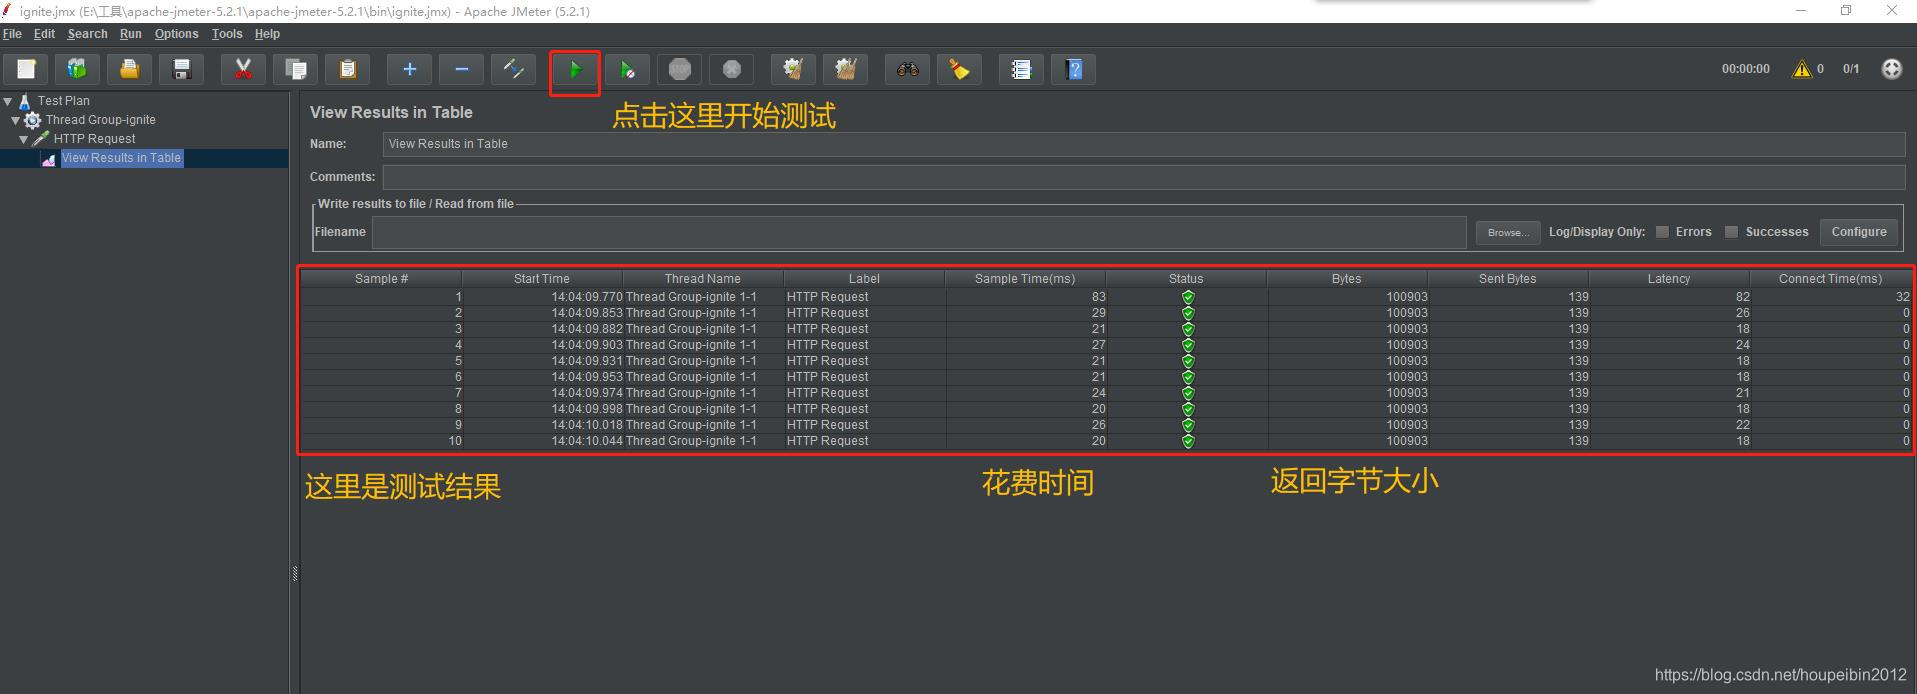This screenshot has height=694, width=1917.
Task: Sort by Start Time column header
Action: point(542,279)
